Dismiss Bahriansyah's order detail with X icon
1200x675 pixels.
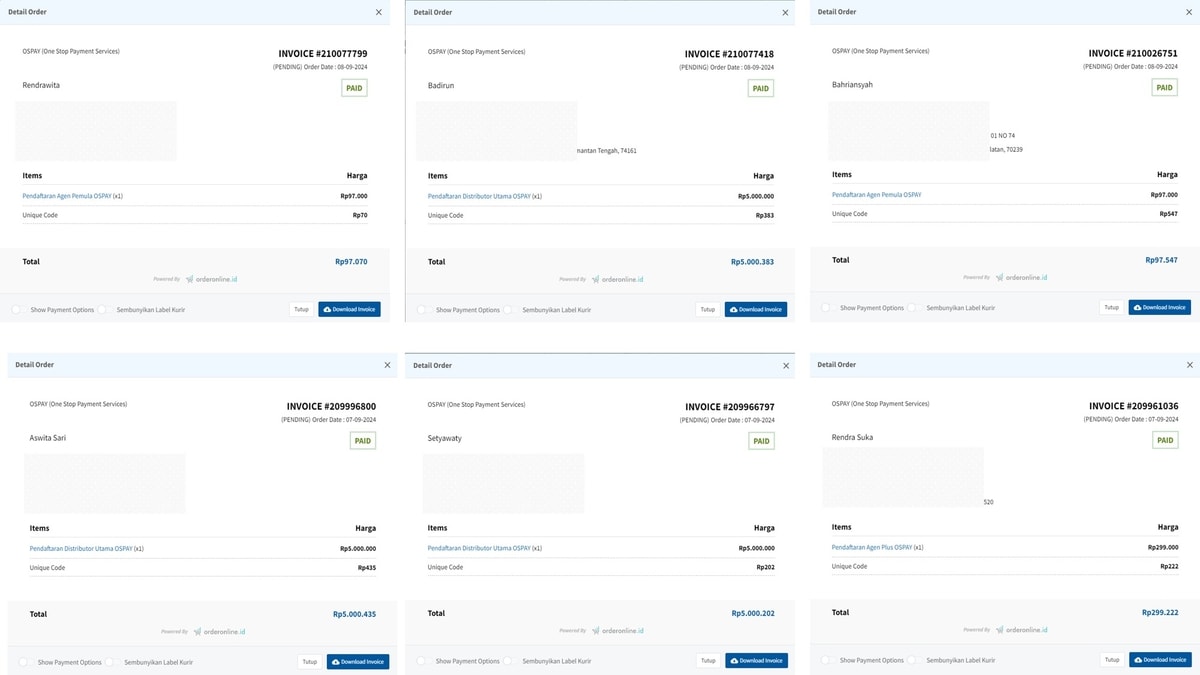(1189, 12)
